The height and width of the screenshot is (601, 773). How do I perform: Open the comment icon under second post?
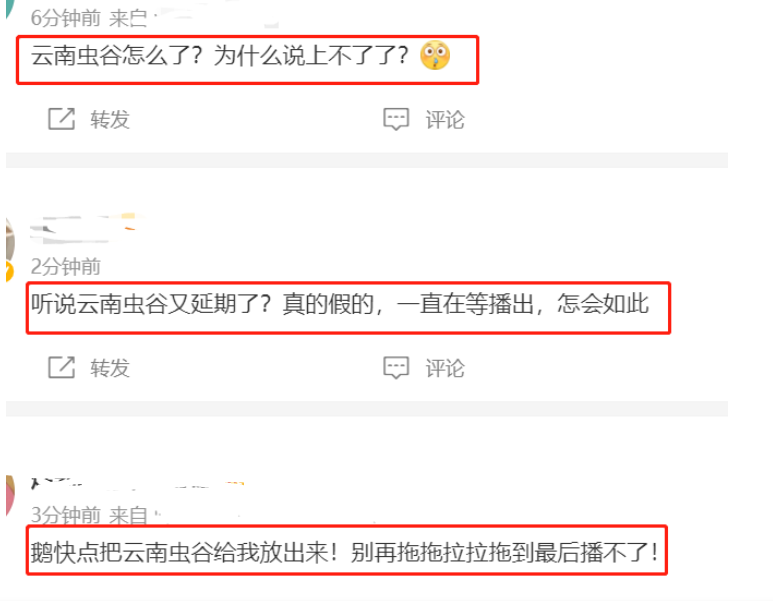point(396,367)
